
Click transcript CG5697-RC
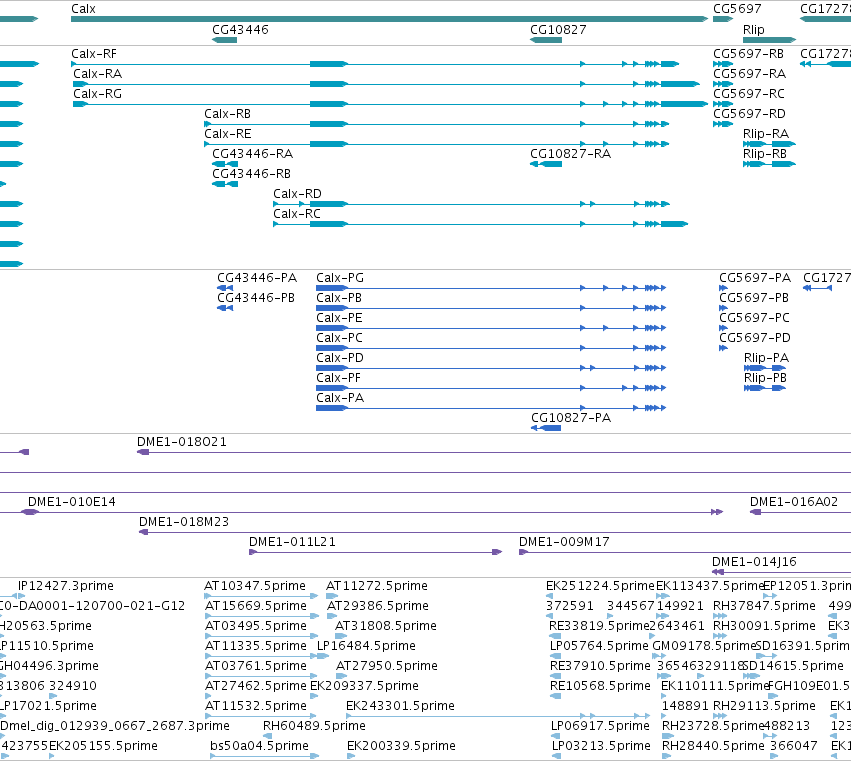748,94
